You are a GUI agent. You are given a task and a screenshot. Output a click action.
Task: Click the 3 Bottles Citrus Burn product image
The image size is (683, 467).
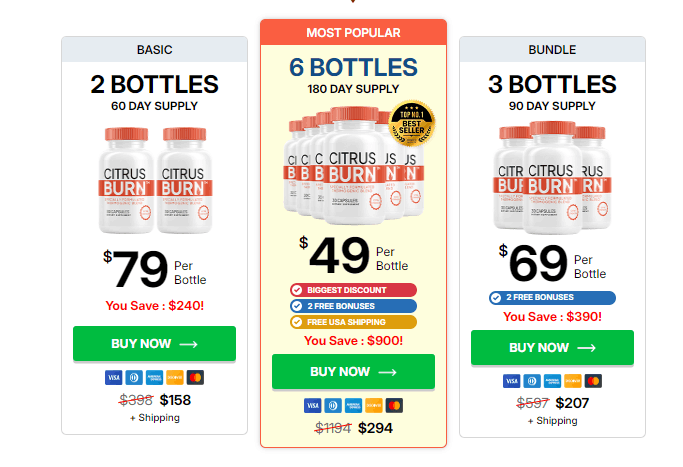coord(552,177)
